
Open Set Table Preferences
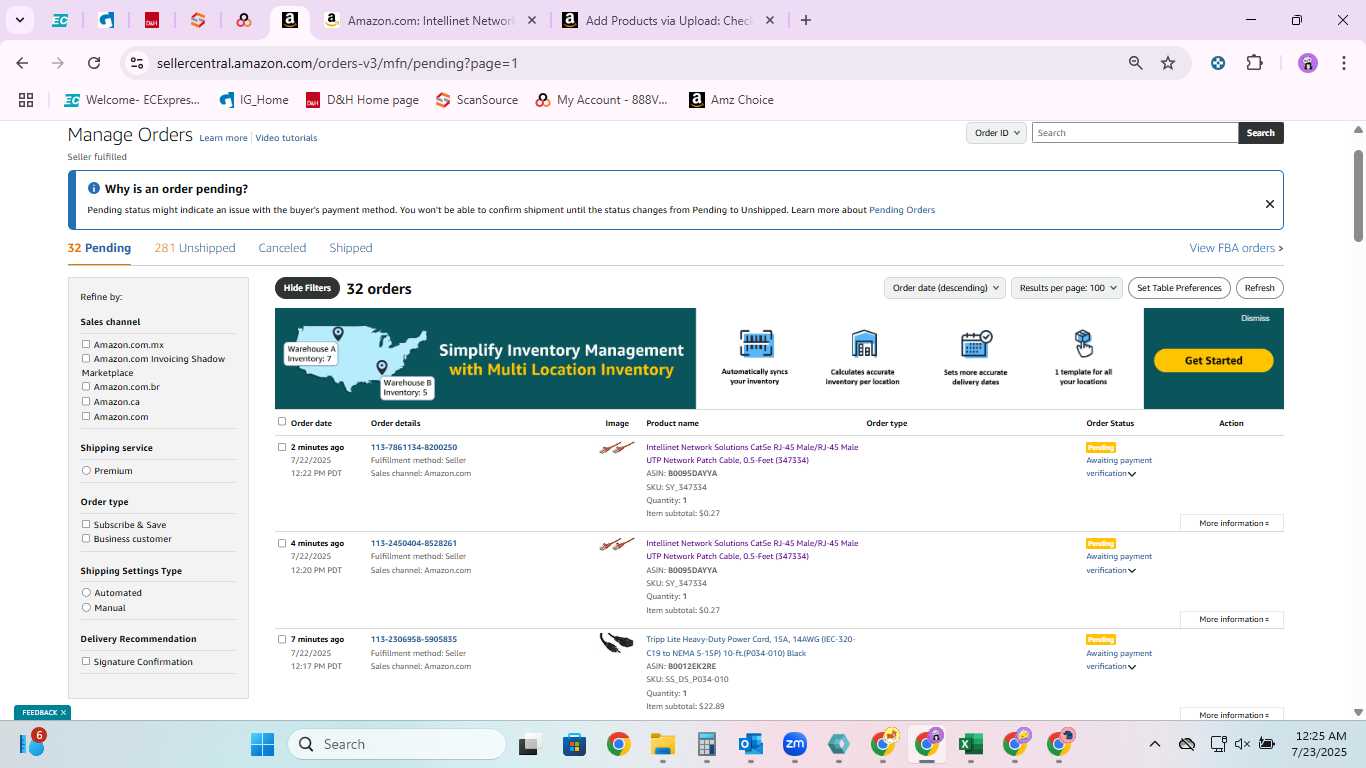pyautogui.click(x=1179, y=288)
